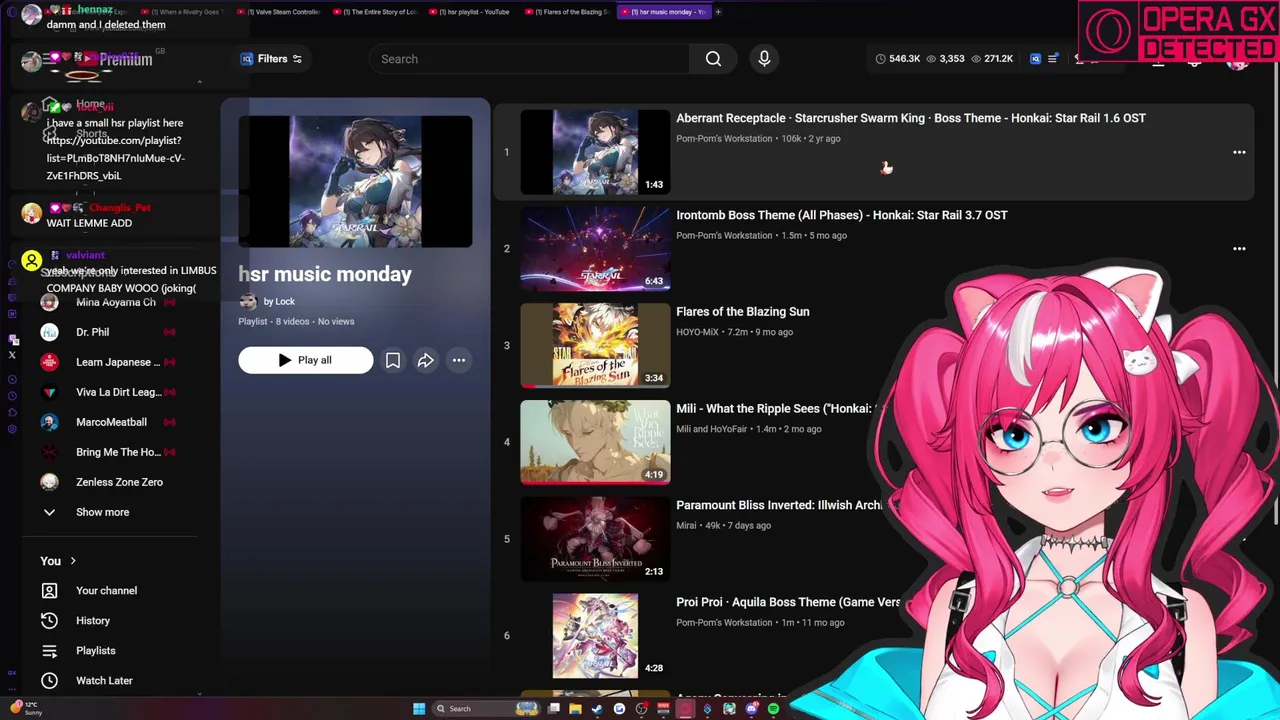Open options for Aberrant Receptacle video

(x=1239, y=152)
